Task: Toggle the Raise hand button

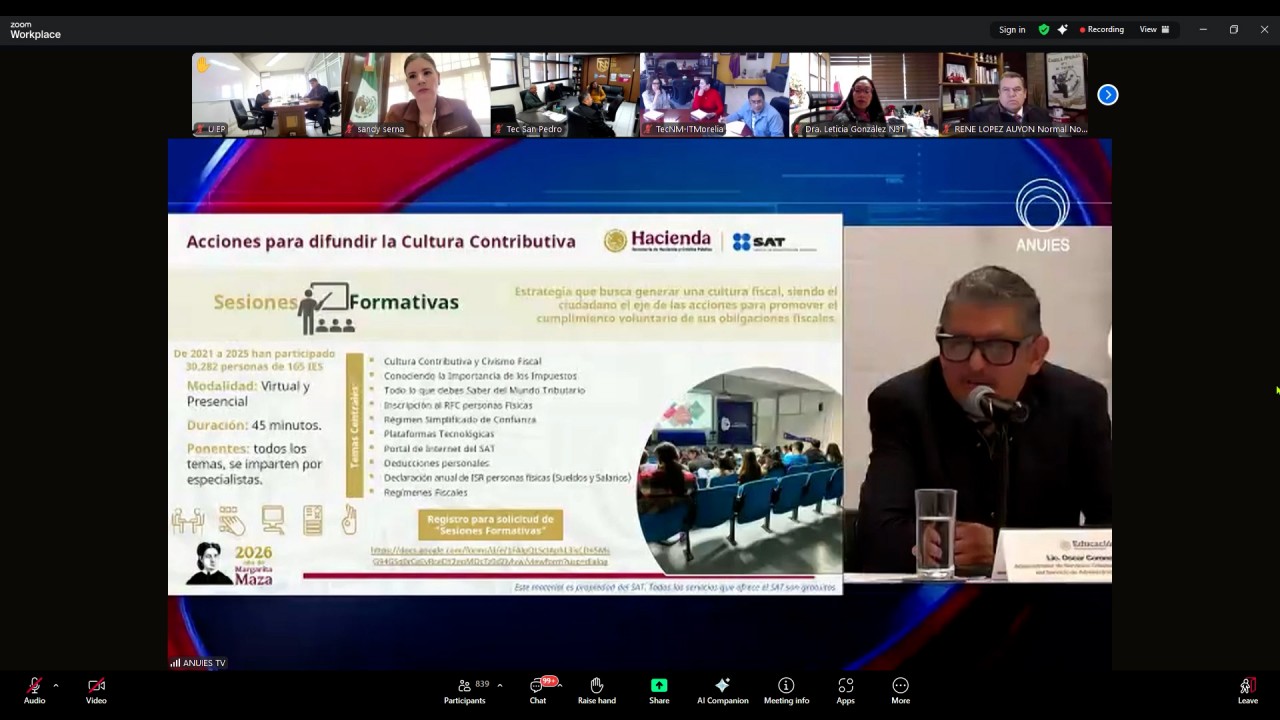Action: 596,690
